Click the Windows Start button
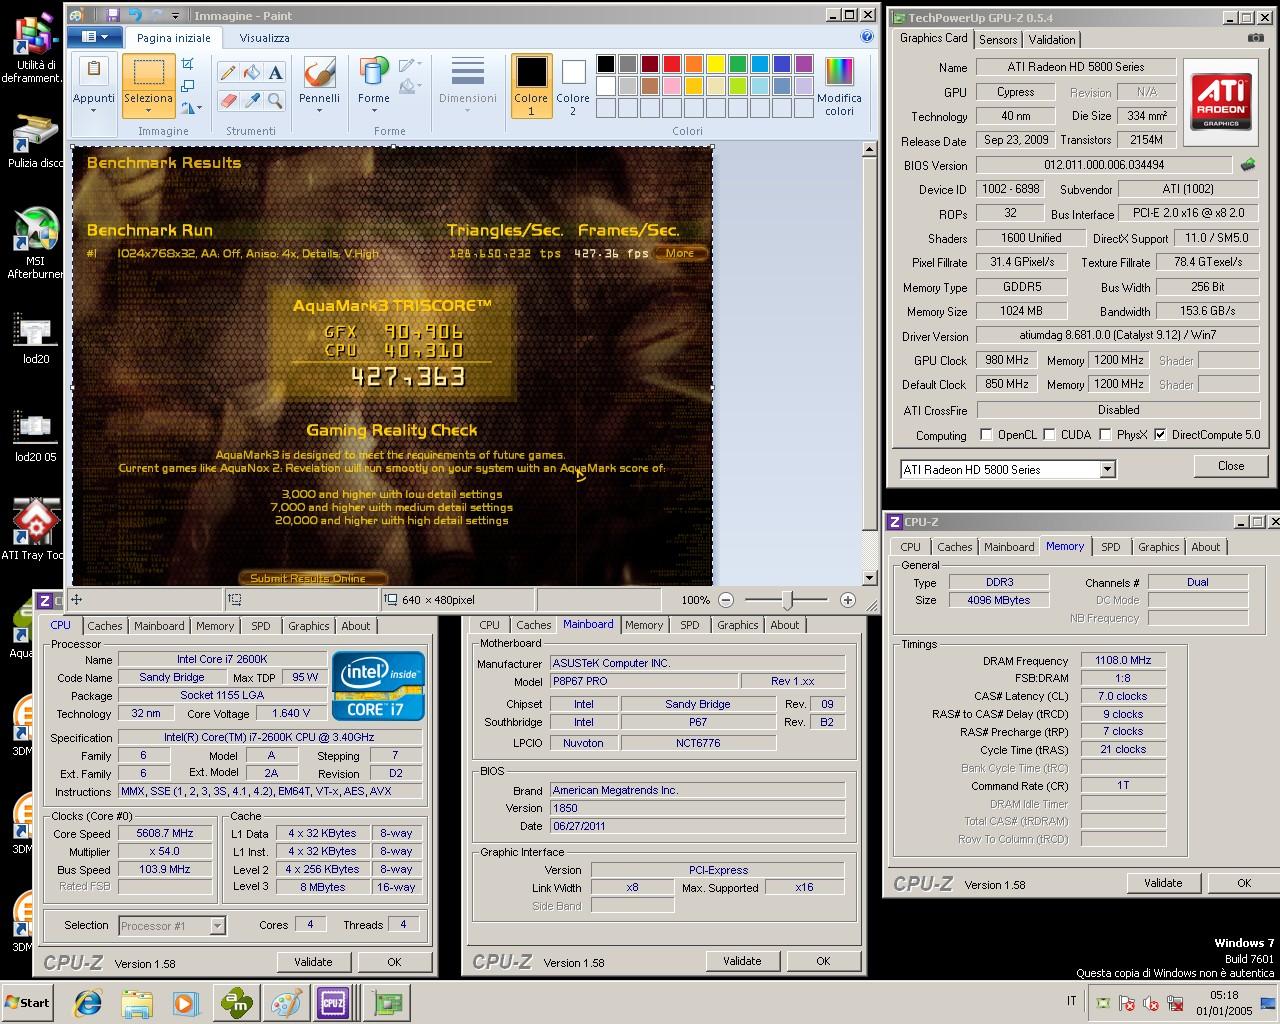 click(28, 1002)
